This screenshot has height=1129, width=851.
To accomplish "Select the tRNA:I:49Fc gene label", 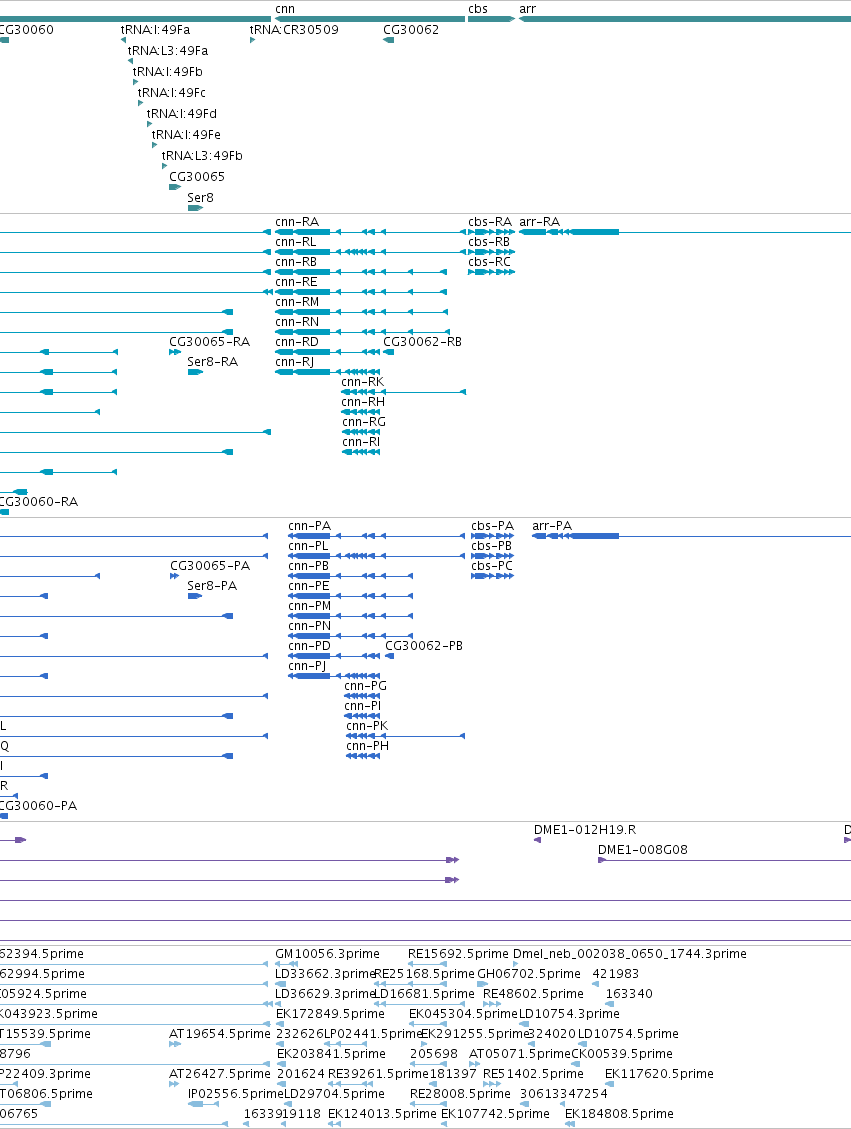I will click(171, 92).
